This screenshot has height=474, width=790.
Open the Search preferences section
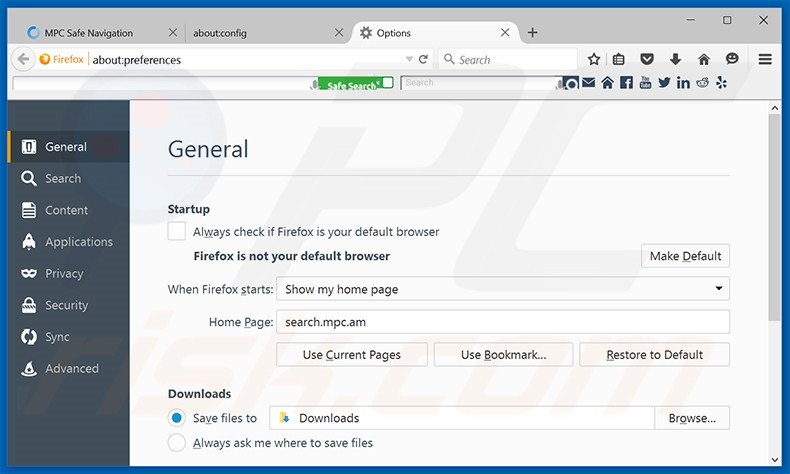click(x=69, y=178)
